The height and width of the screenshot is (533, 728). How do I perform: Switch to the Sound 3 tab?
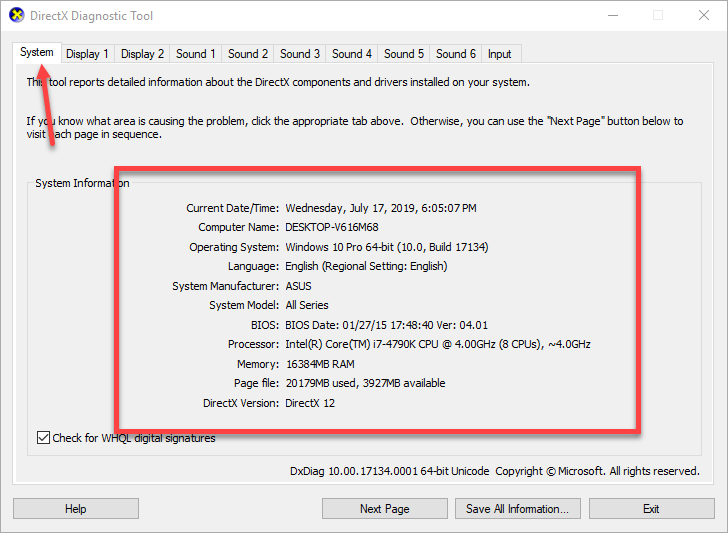coord(299,54)
